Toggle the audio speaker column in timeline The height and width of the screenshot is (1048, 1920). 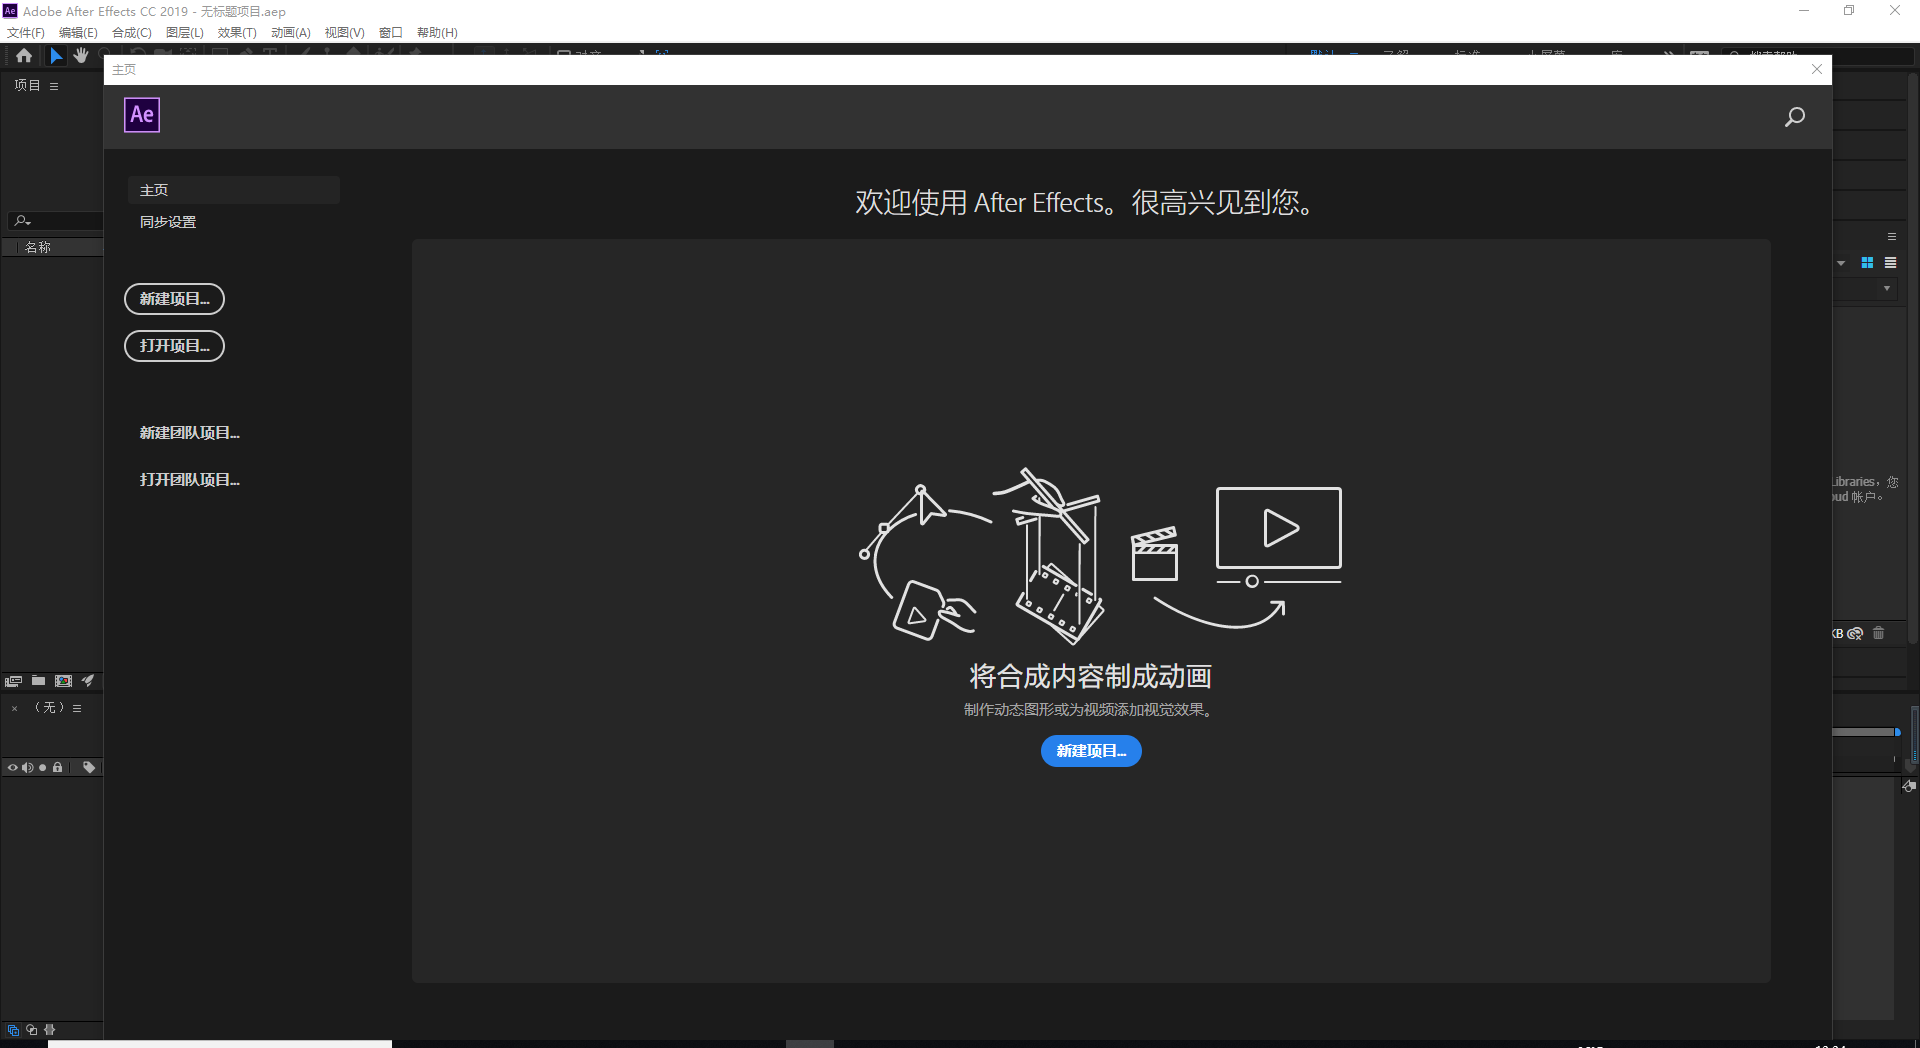[28, 768]
